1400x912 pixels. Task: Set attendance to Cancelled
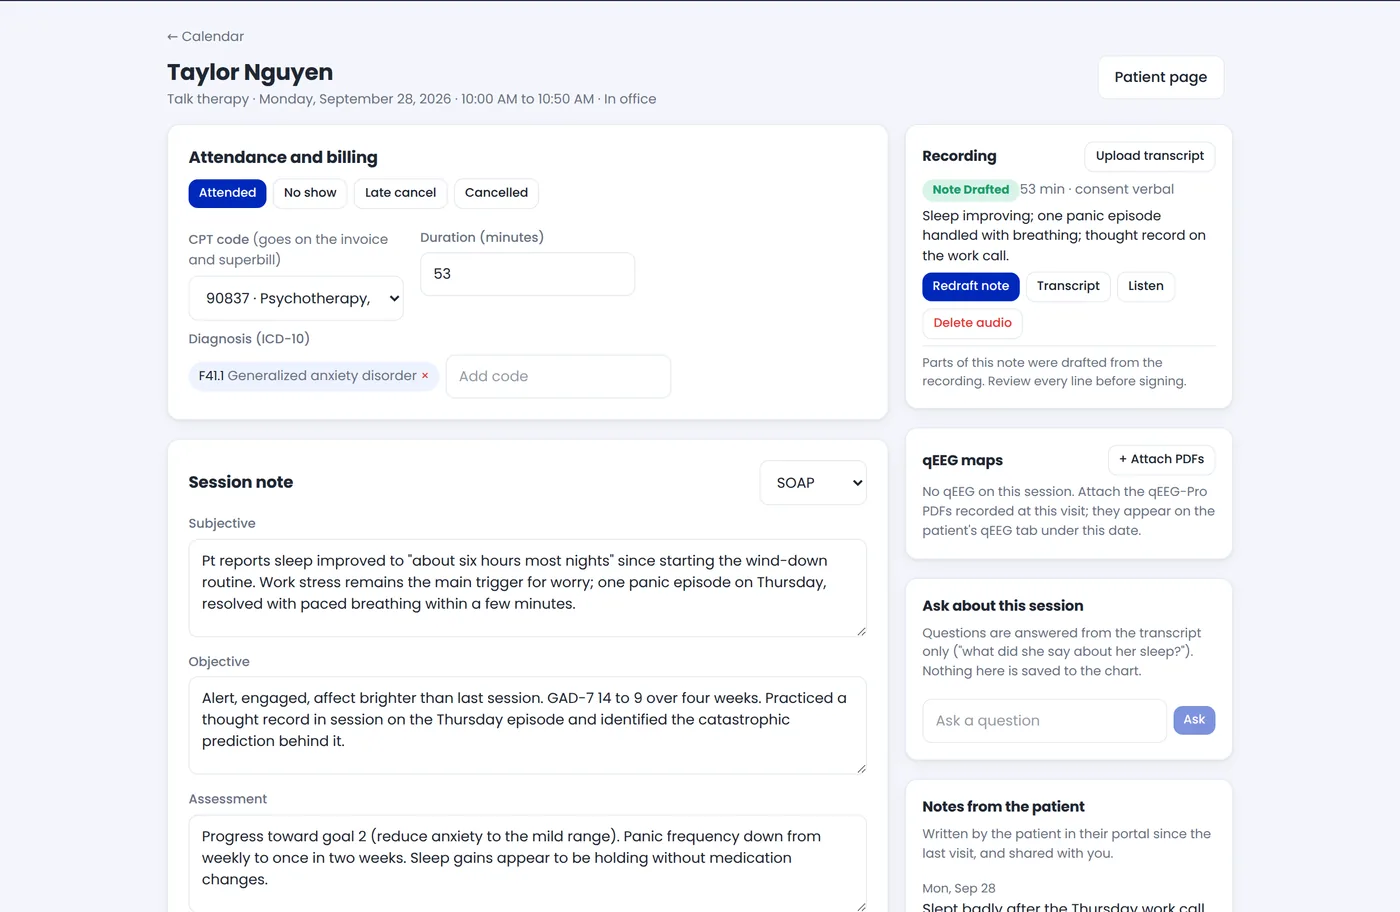496,193
